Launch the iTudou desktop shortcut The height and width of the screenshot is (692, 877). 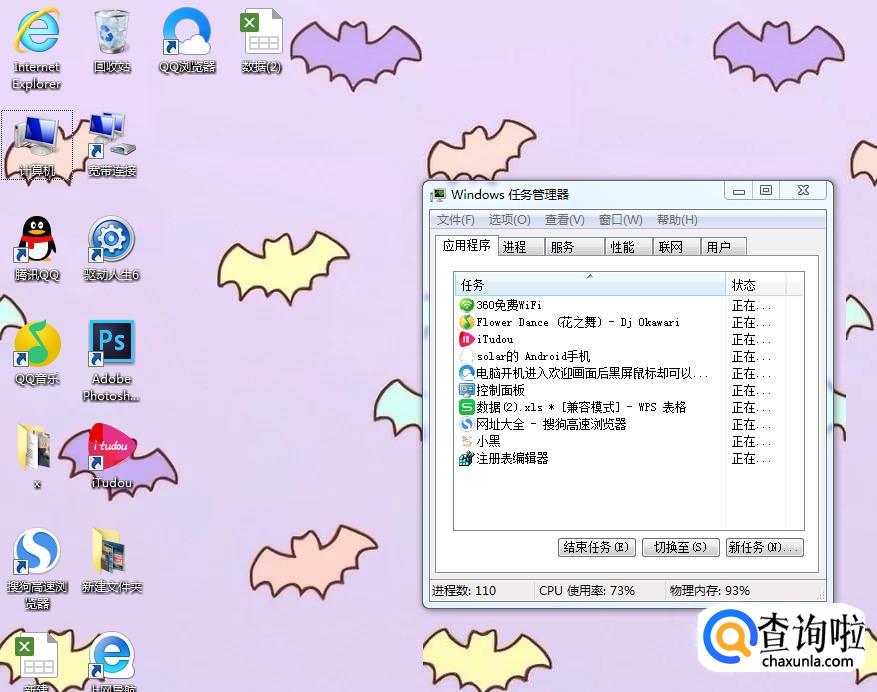112,448
